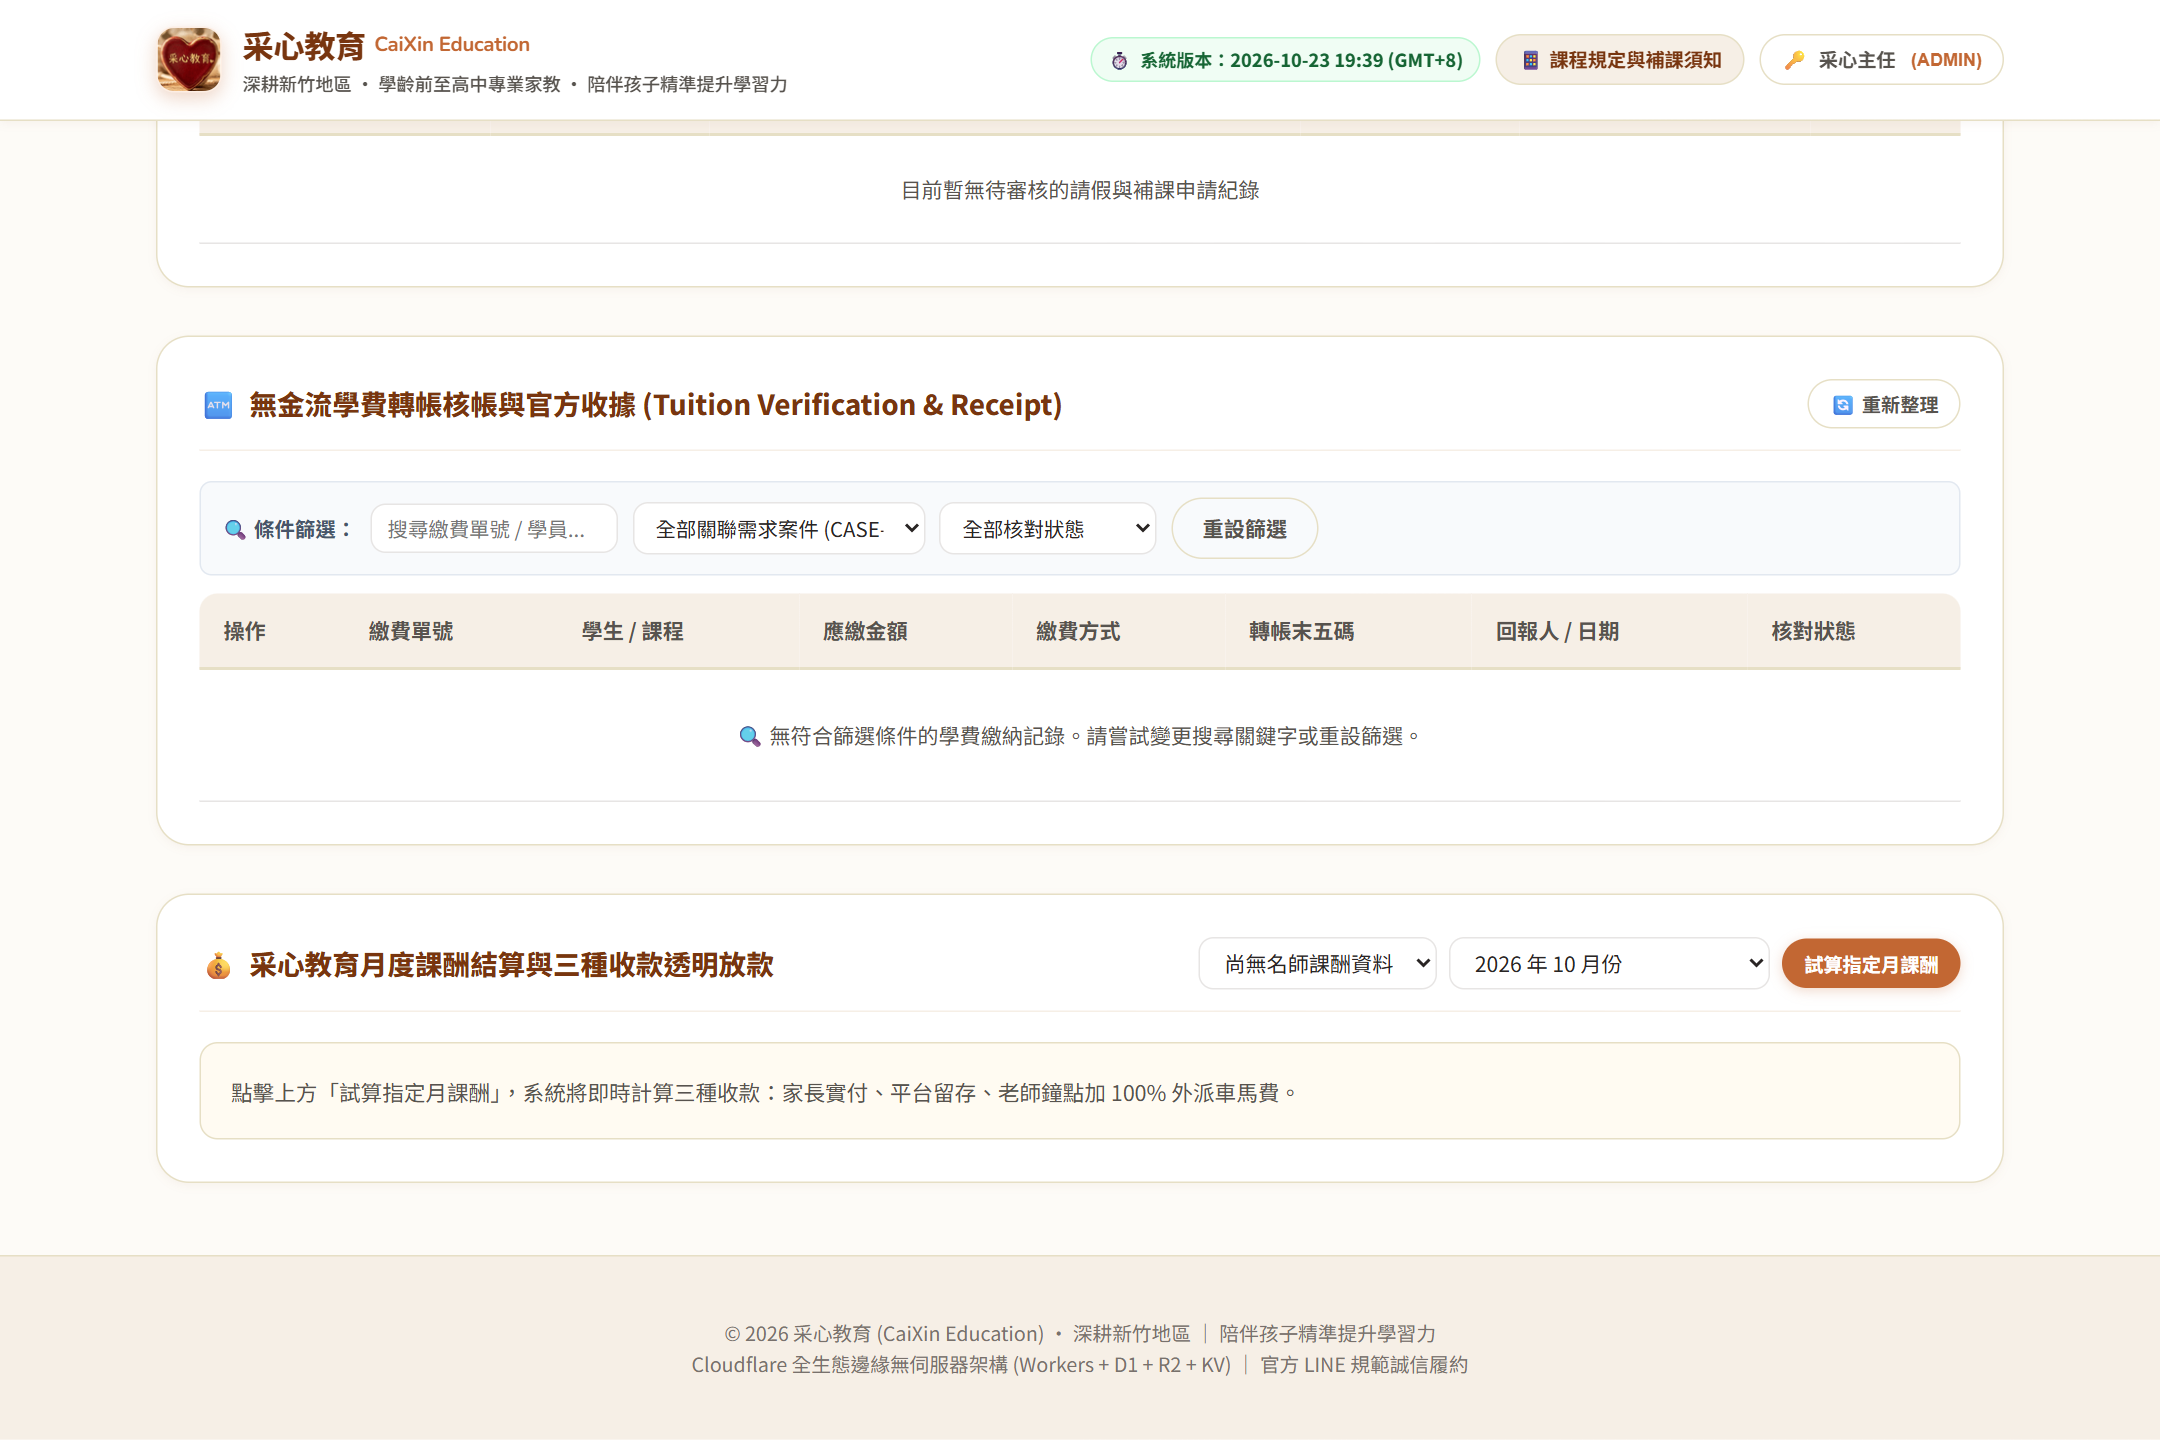Open the 全部核對狀態 status dropdown
2160x1440 pixels.
(x=1047, y=529)
